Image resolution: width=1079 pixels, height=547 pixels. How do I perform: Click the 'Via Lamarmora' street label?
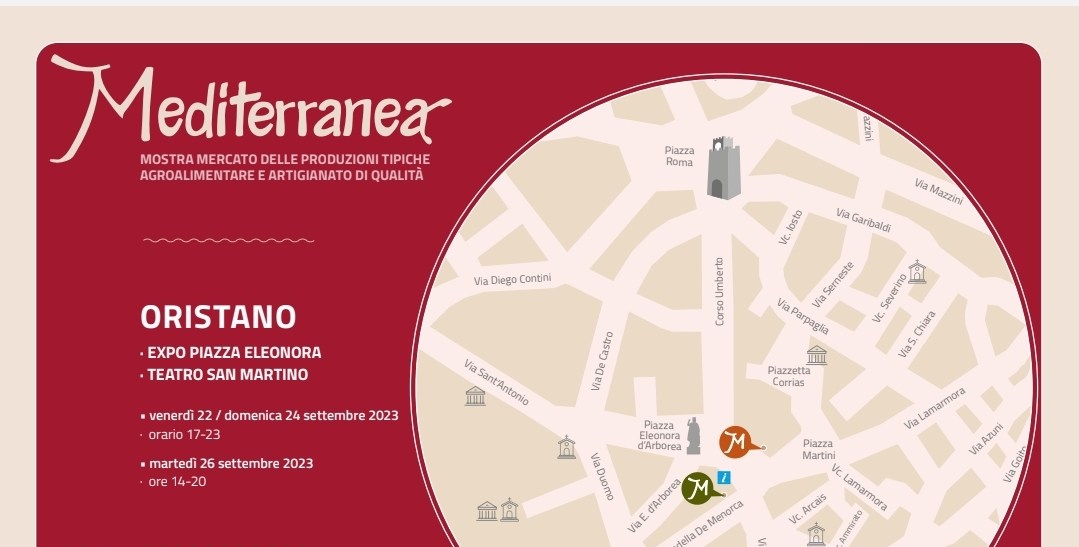(934, 408)
